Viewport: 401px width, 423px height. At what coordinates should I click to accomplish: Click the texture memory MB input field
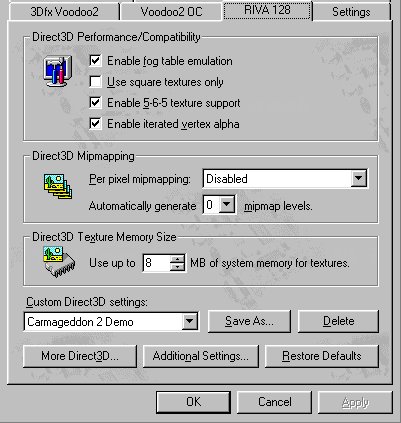156,263
